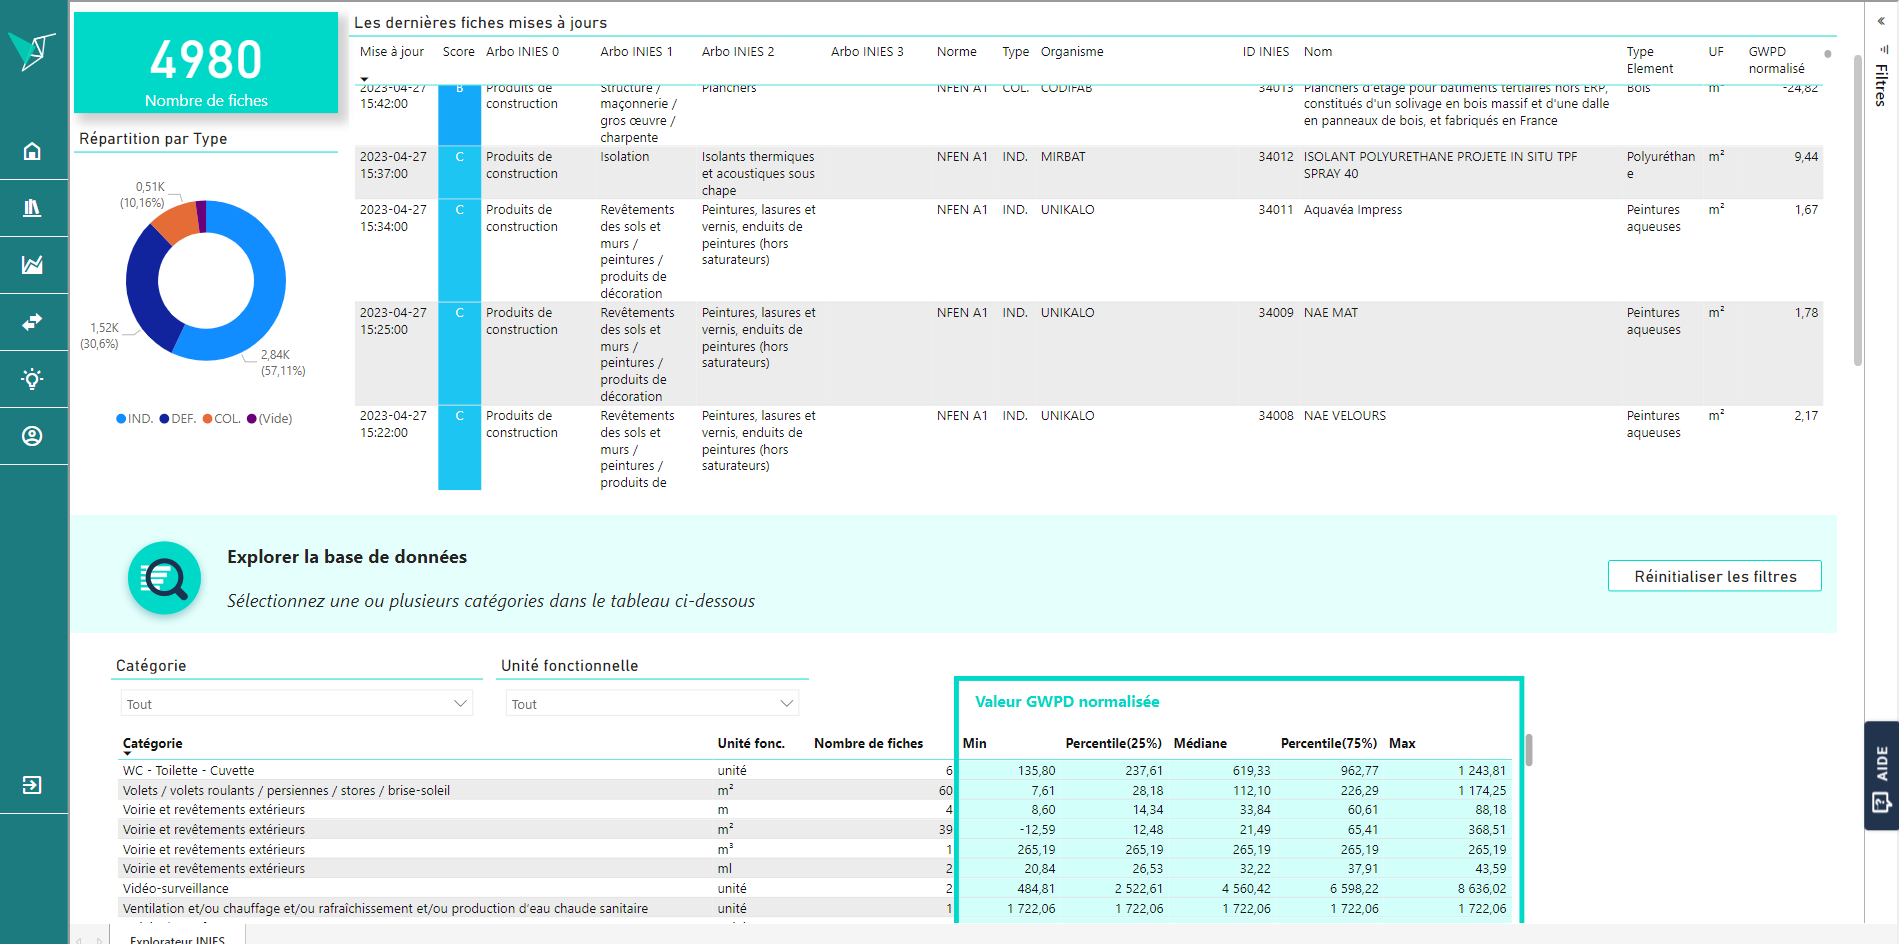
Task: Expand the Filtres pane with double chevron
Action: (x=1881, y=21)
